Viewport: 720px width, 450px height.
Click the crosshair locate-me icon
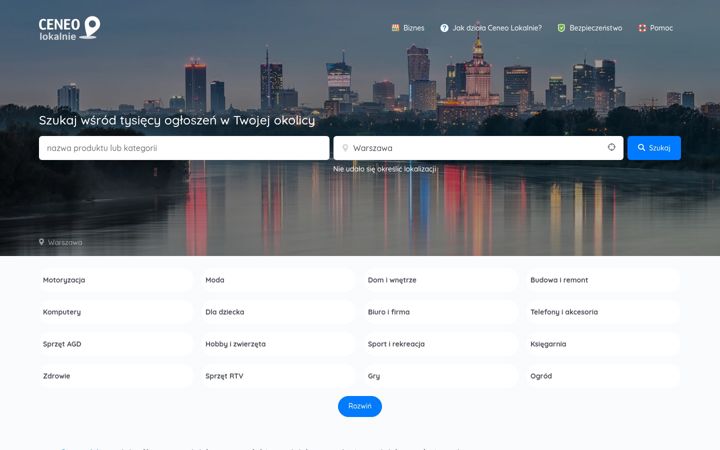click(611, 147)
